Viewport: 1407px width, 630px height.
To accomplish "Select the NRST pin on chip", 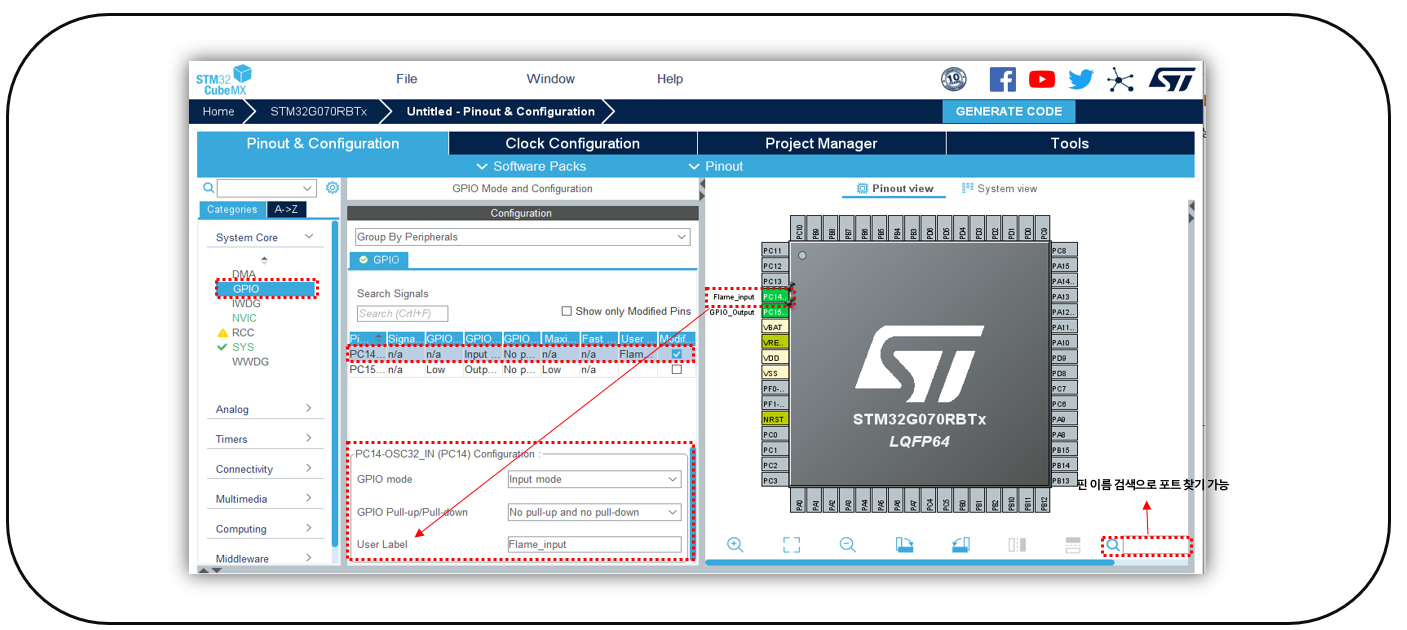I will pos(774,419).
